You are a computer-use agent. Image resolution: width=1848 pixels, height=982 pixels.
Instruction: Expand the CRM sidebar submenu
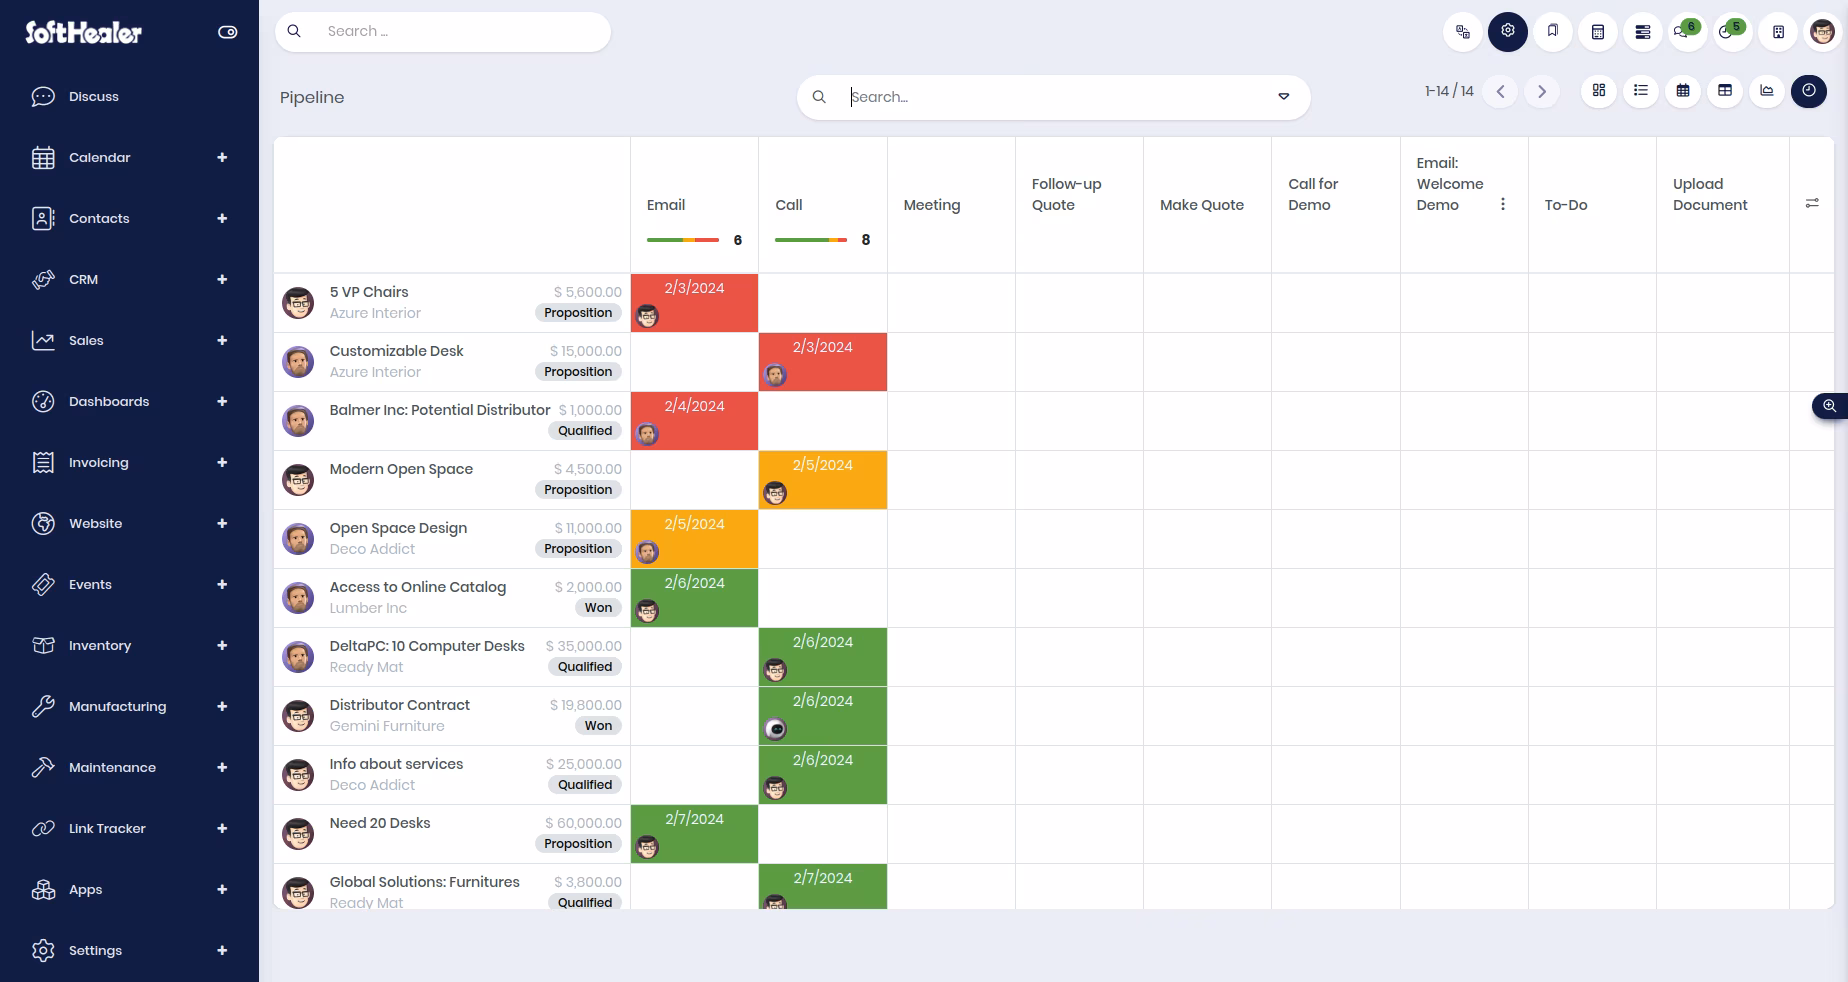[x=222, y=280]
